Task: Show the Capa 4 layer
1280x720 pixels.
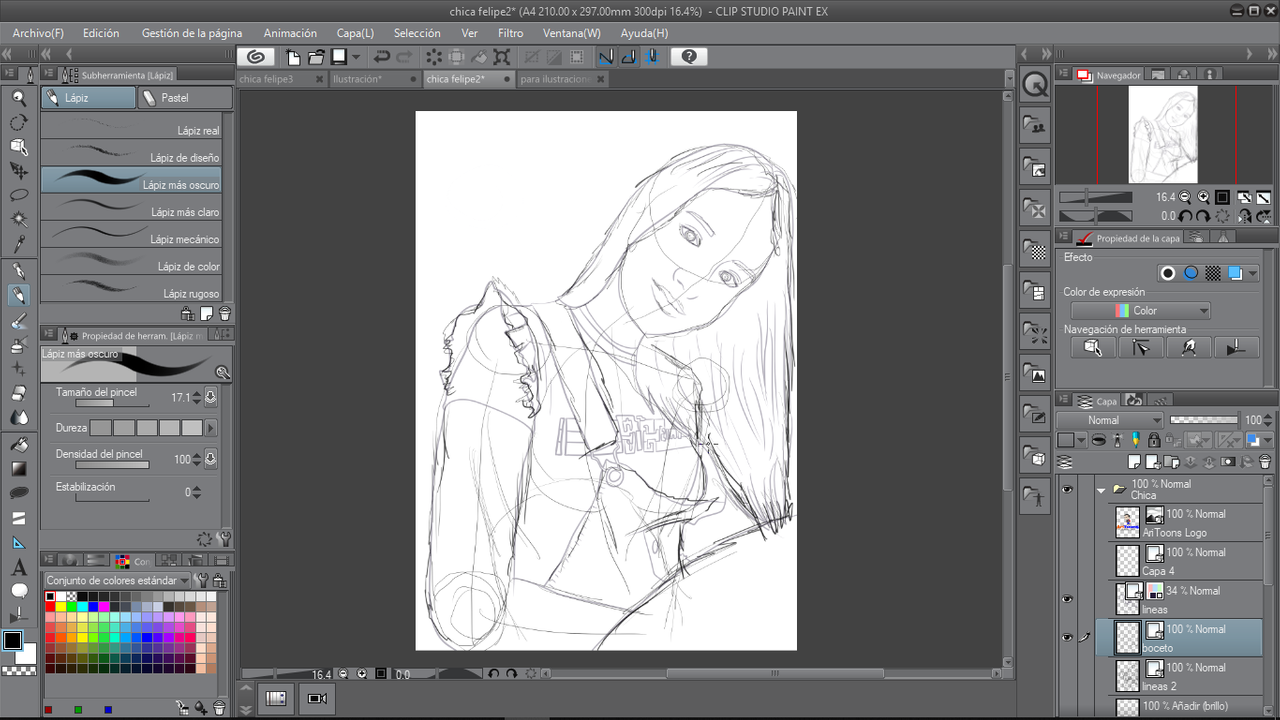Action: 1067,560
